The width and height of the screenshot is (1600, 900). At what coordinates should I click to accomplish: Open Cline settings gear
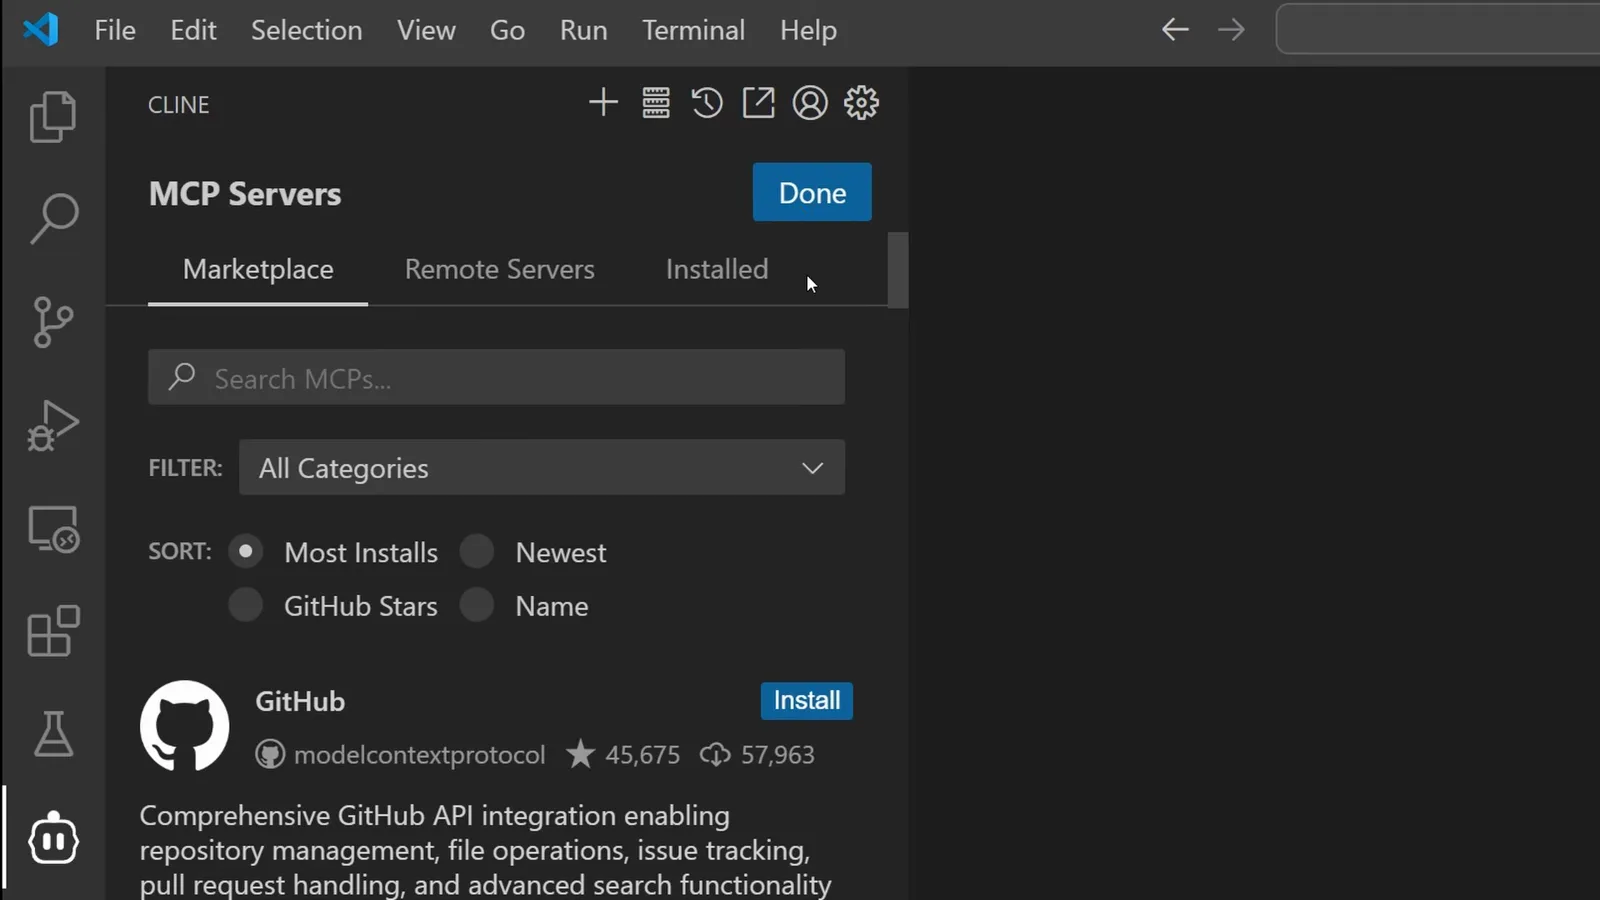(861, 102)
